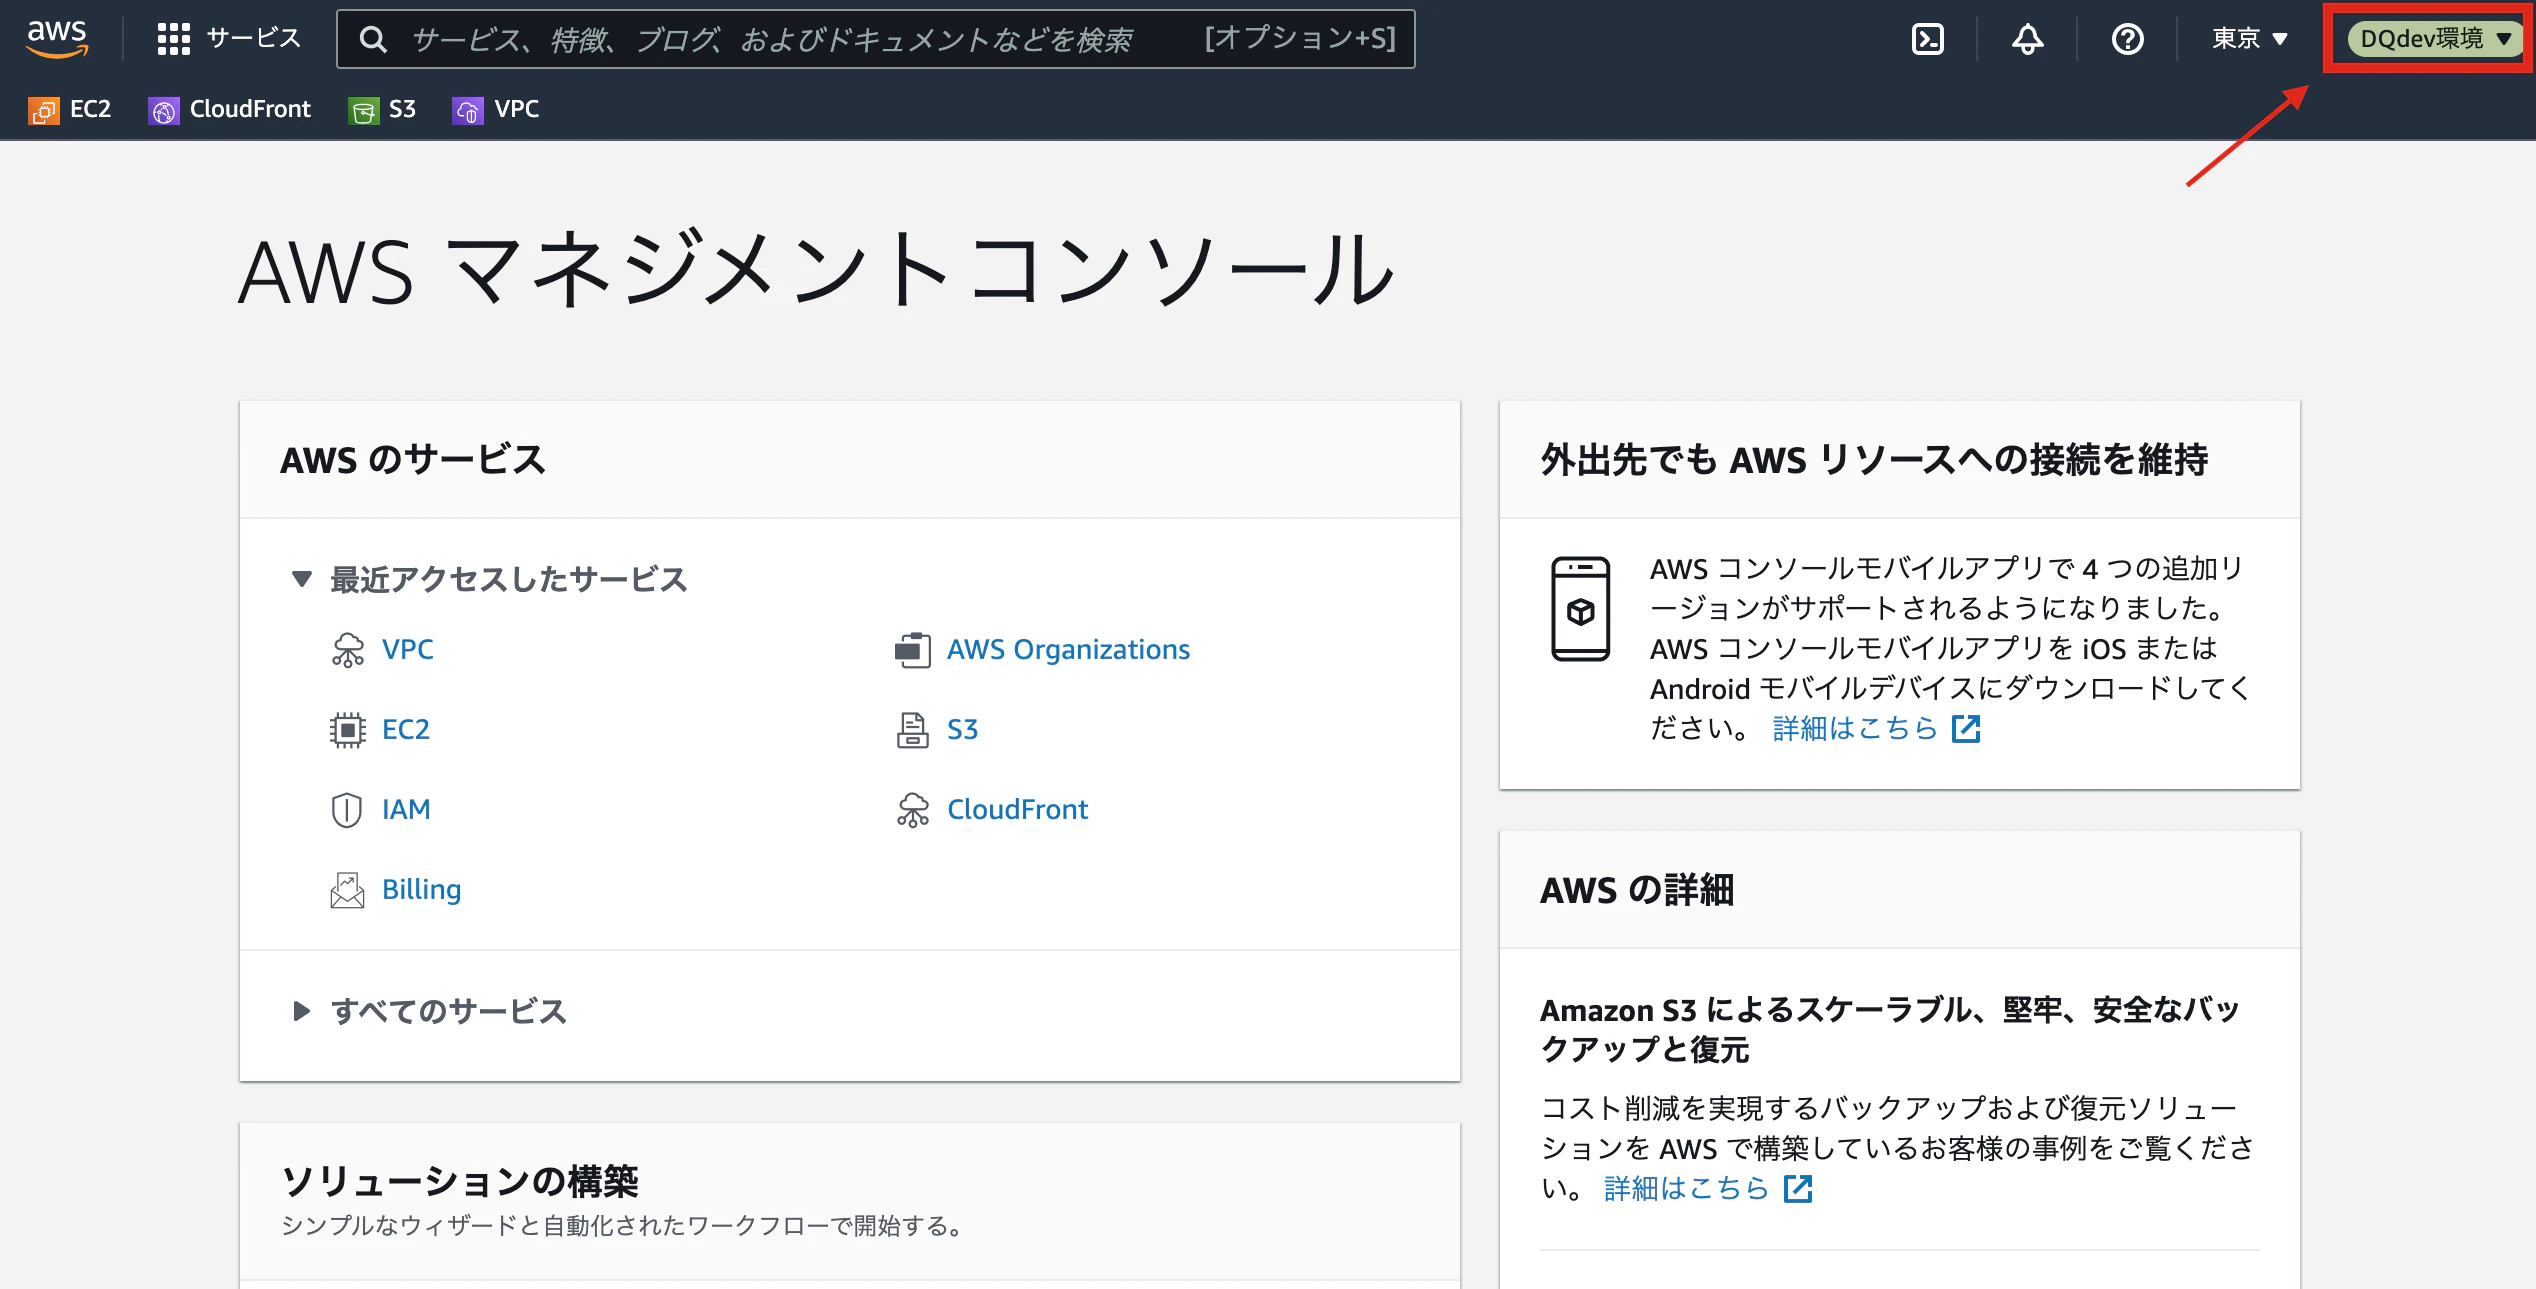2536x1289 pixels.
Task: Click the mobile app phone icon
Action: [x=1580, y=609]
